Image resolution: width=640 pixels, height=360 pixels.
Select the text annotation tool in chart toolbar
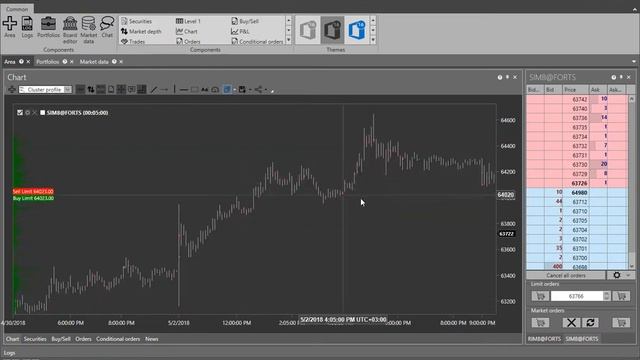click(x=204, y=89)
